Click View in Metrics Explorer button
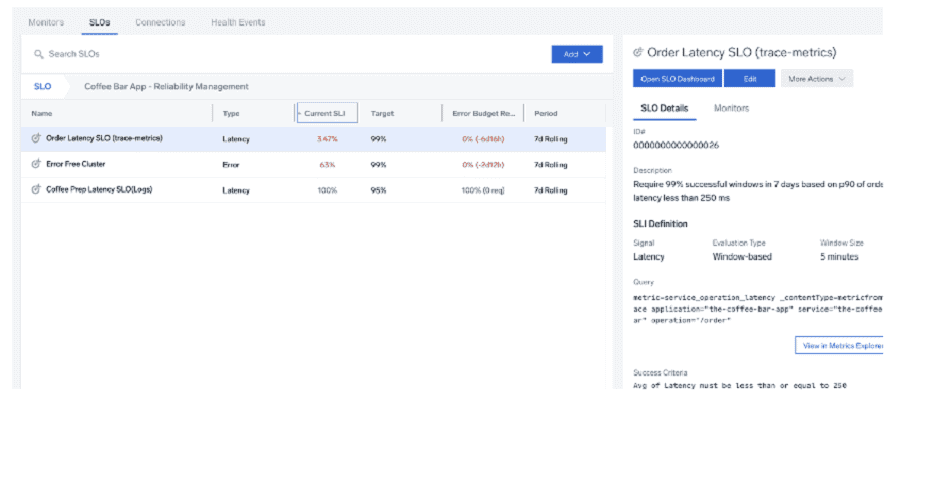934x500 pixels. 839,346
